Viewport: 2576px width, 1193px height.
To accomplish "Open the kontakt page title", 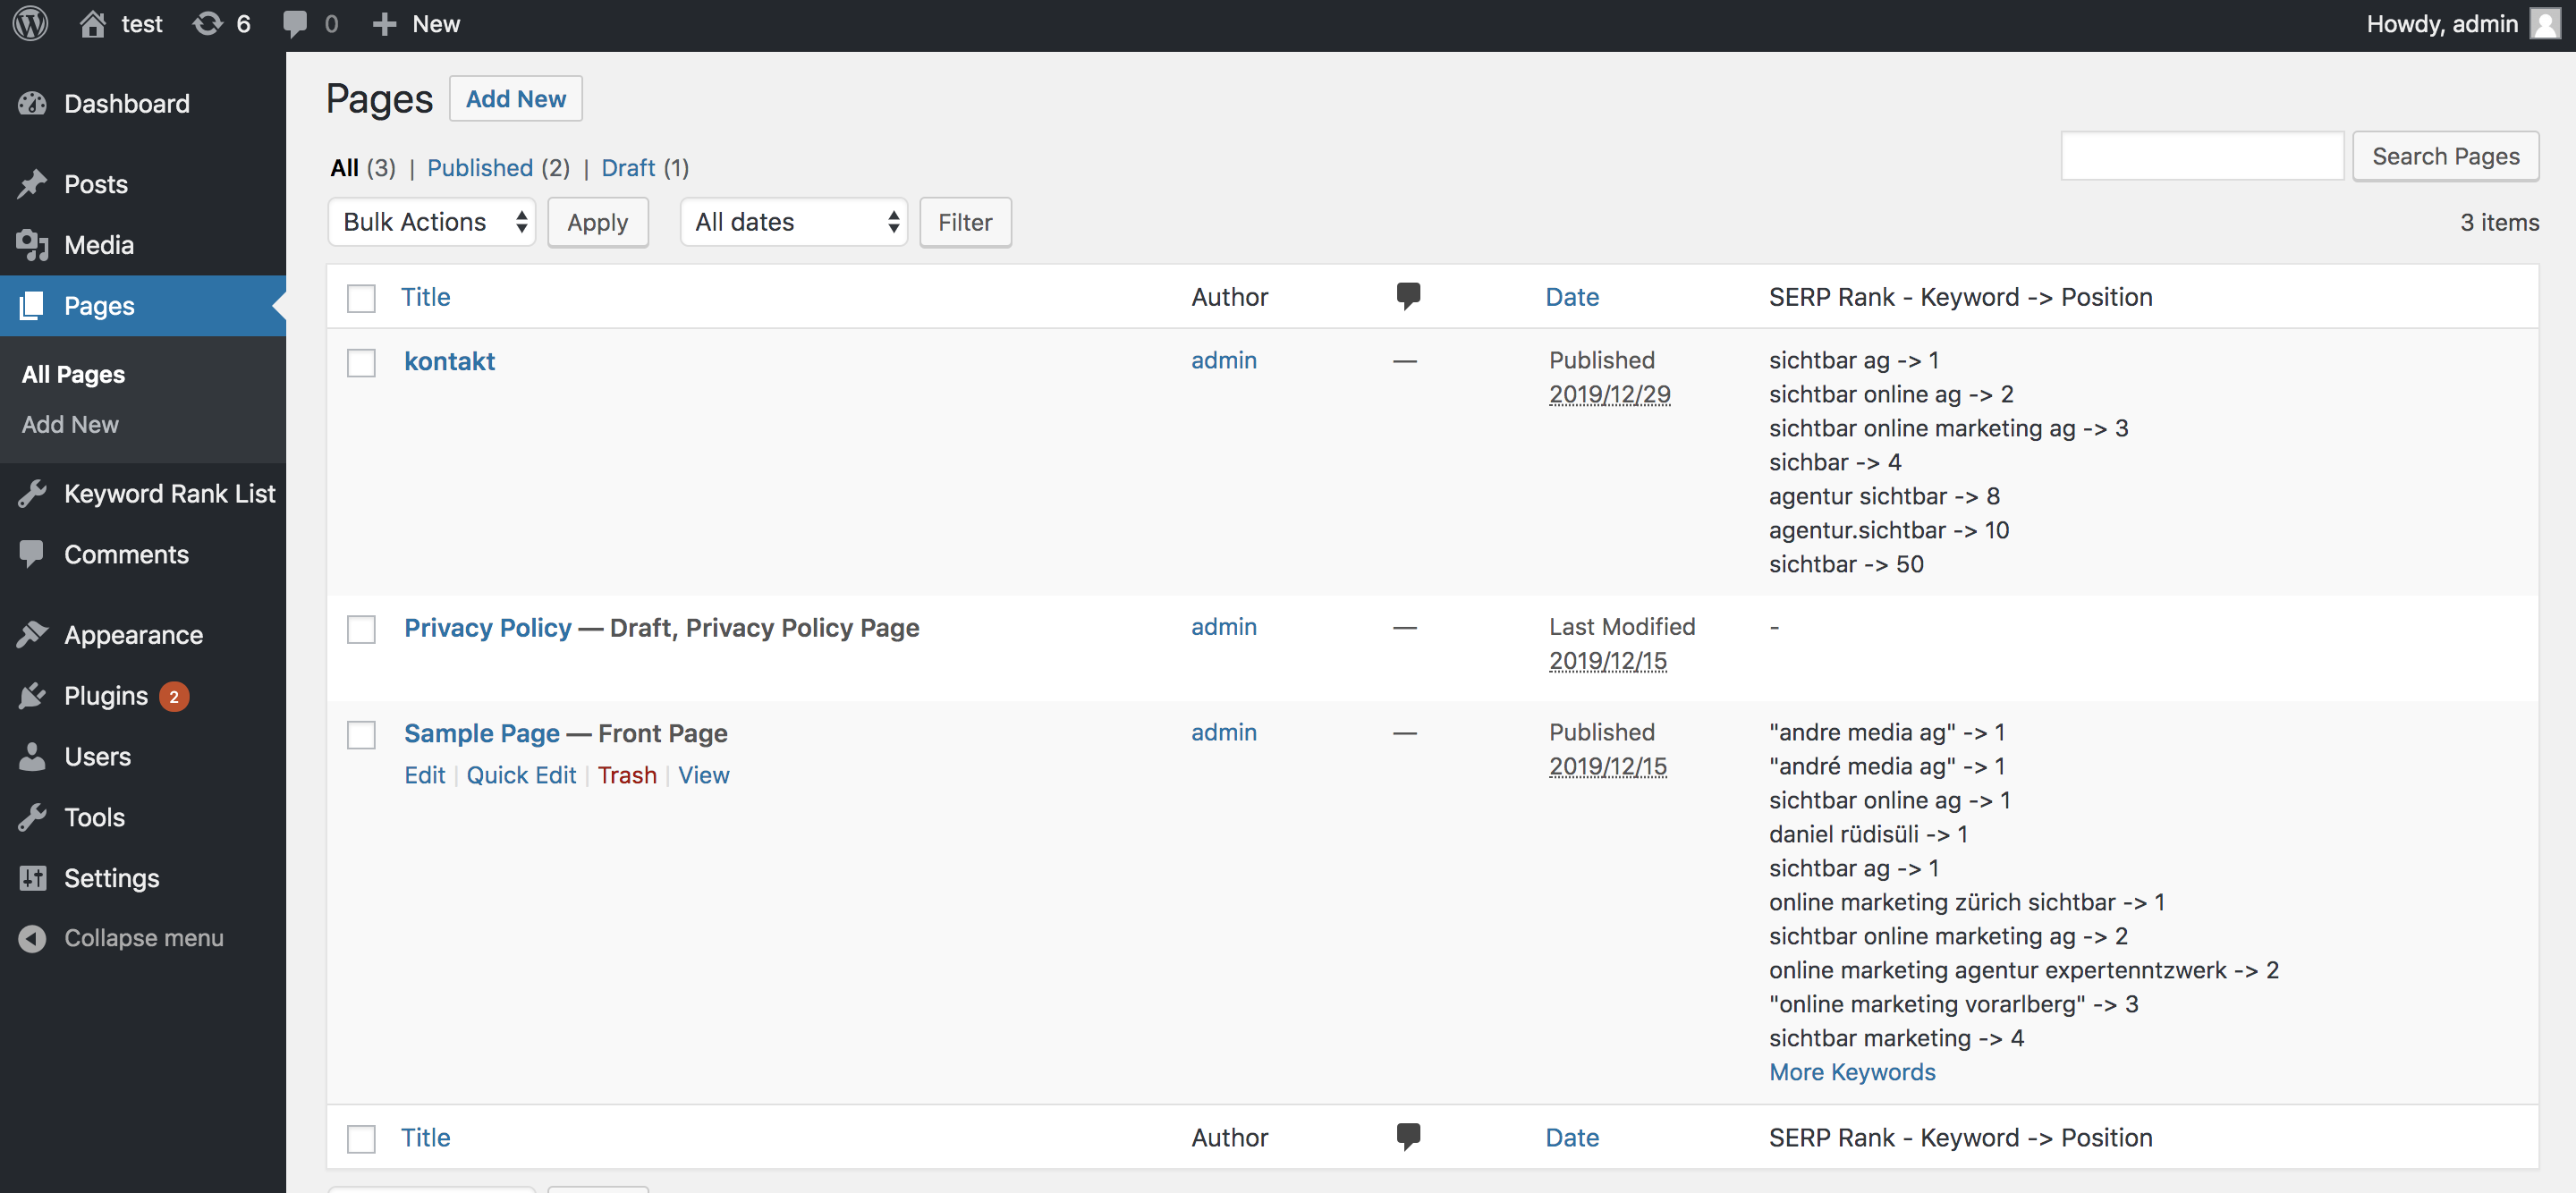I will [449, 361].
